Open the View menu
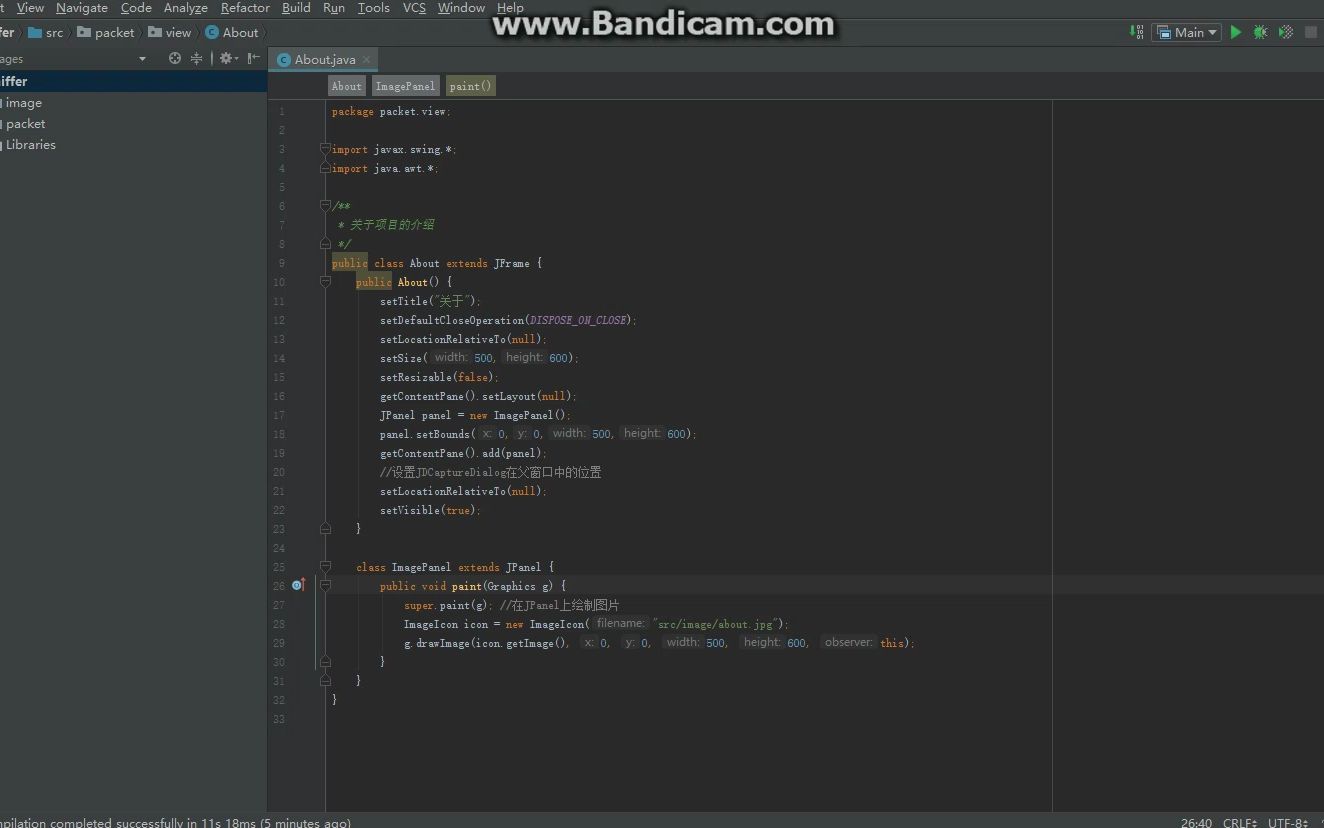The image size is (1324, 828). (x=30, y=8)
